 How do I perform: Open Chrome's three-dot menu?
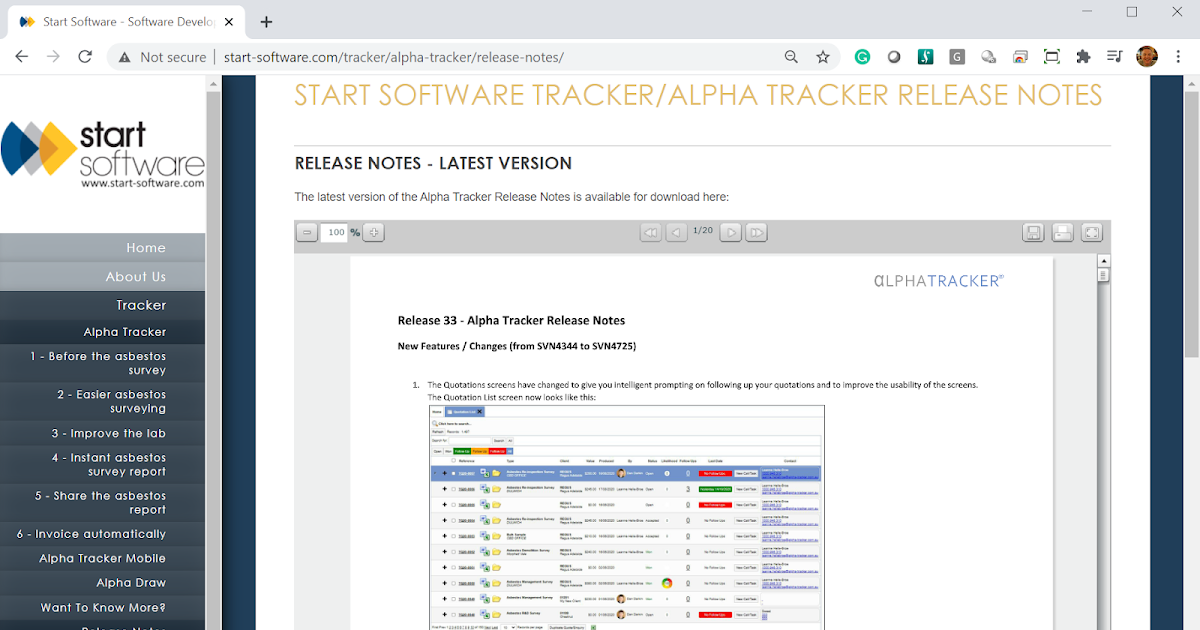1178,56
